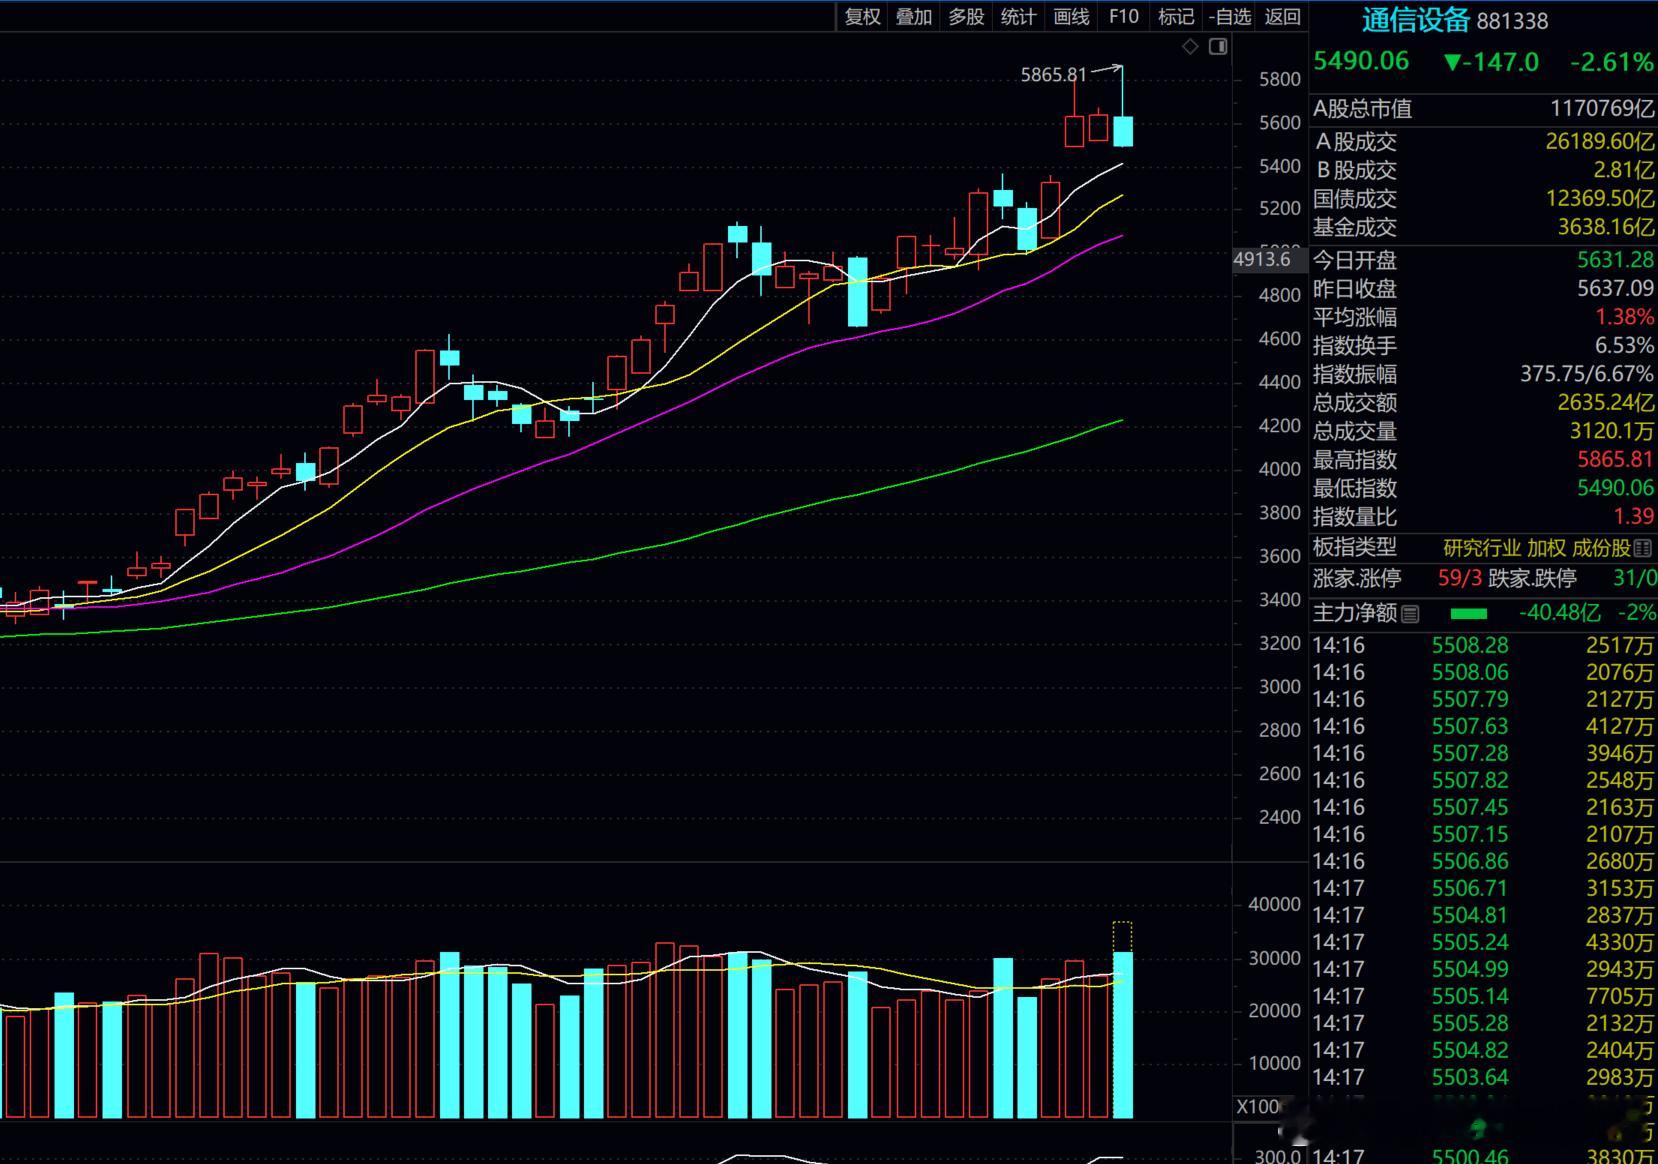Open the 叠加 overlay option
Image resolution: width=1658 pixels, height=1164 pixels.
pos(914,16)
